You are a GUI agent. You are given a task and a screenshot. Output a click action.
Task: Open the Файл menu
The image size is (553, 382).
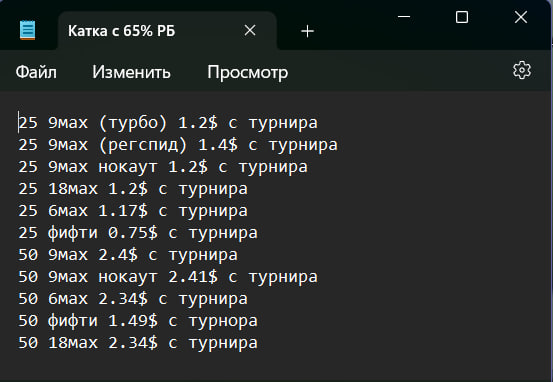36,72
